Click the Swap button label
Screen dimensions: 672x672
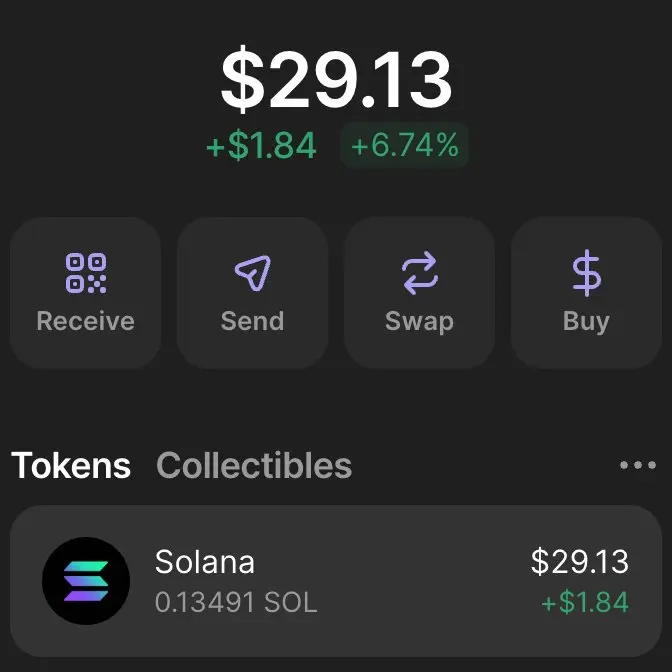[420, 322]
